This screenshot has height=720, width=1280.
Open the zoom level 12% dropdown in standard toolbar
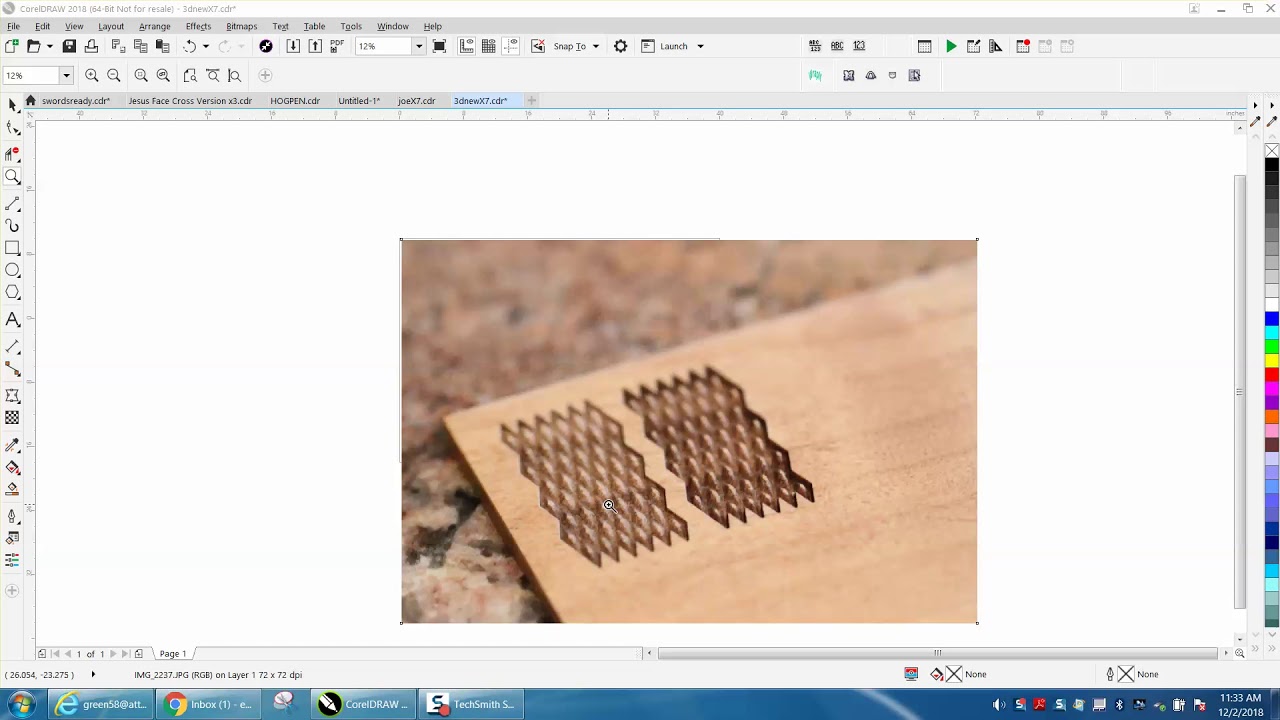point(419,46)
